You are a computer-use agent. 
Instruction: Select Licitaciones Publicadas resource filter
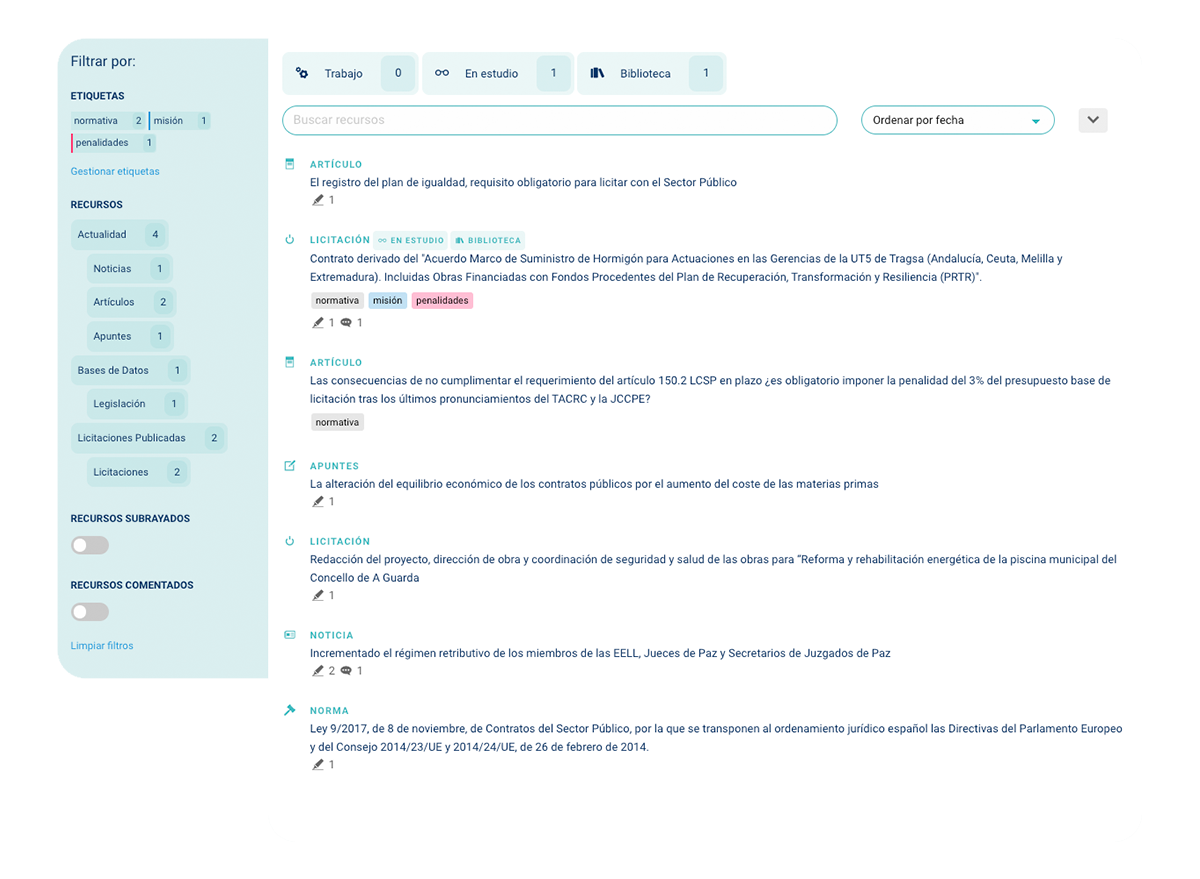pos(149,438)
